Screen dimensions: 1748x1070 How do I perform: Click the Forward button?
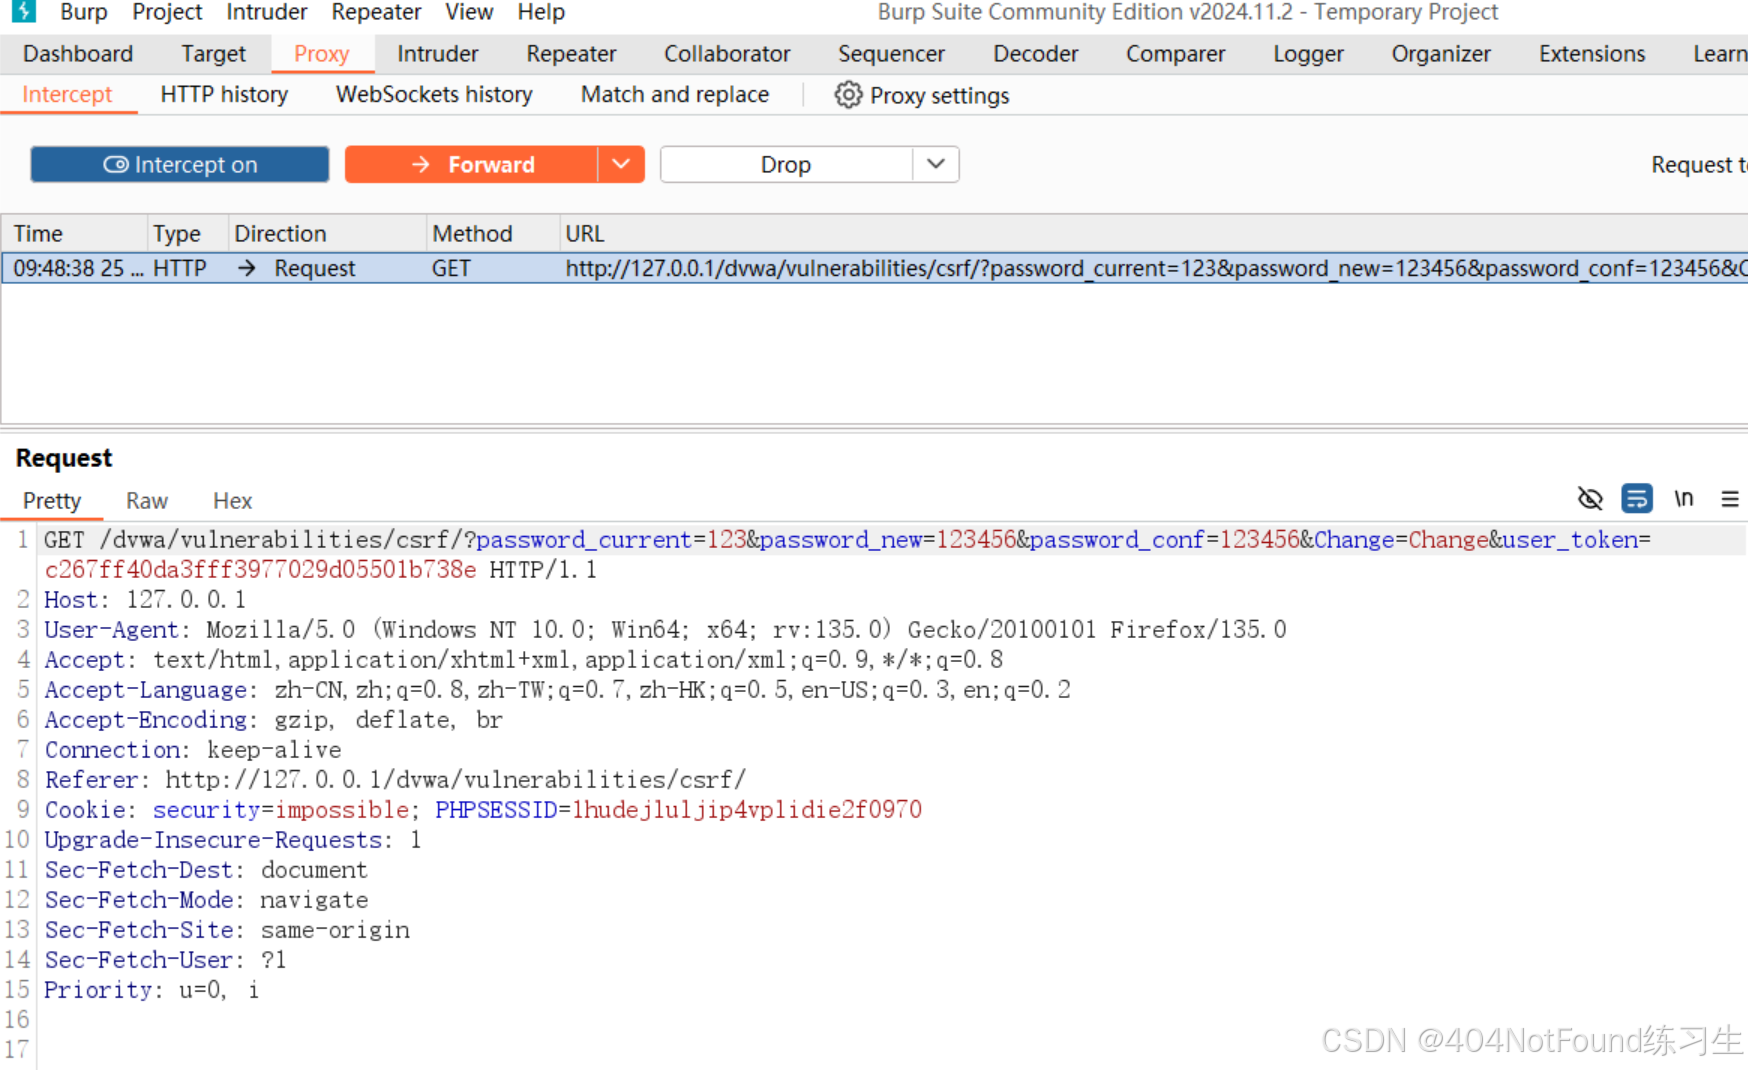471,165
